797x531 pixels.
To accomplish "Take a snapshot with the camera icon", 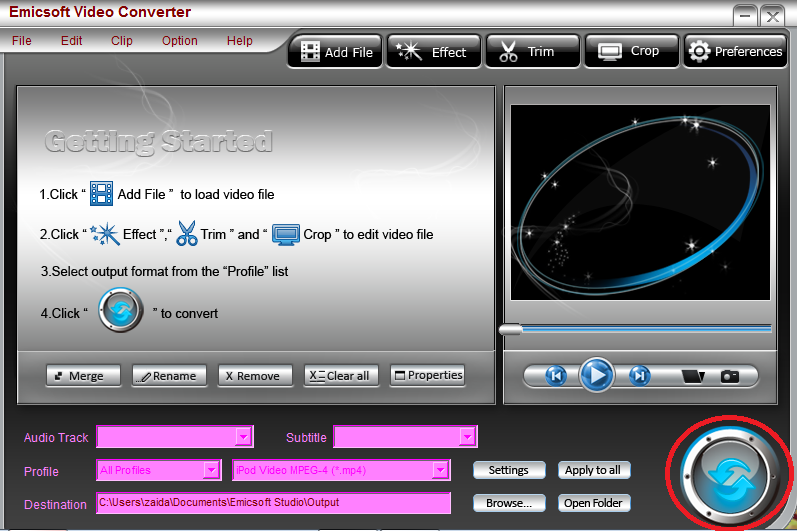I will pyautogui.click(x=730, y=376).
